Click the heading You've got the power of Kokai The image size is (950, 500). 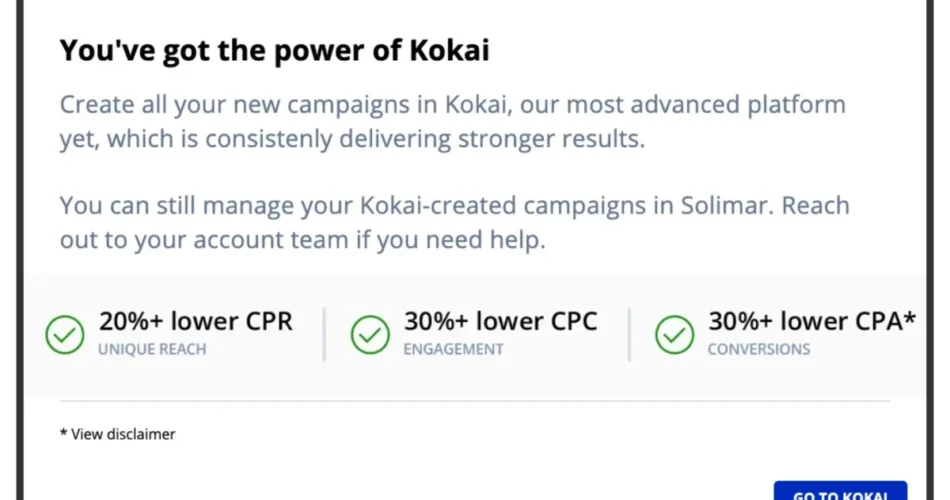(x=274, y=50)
